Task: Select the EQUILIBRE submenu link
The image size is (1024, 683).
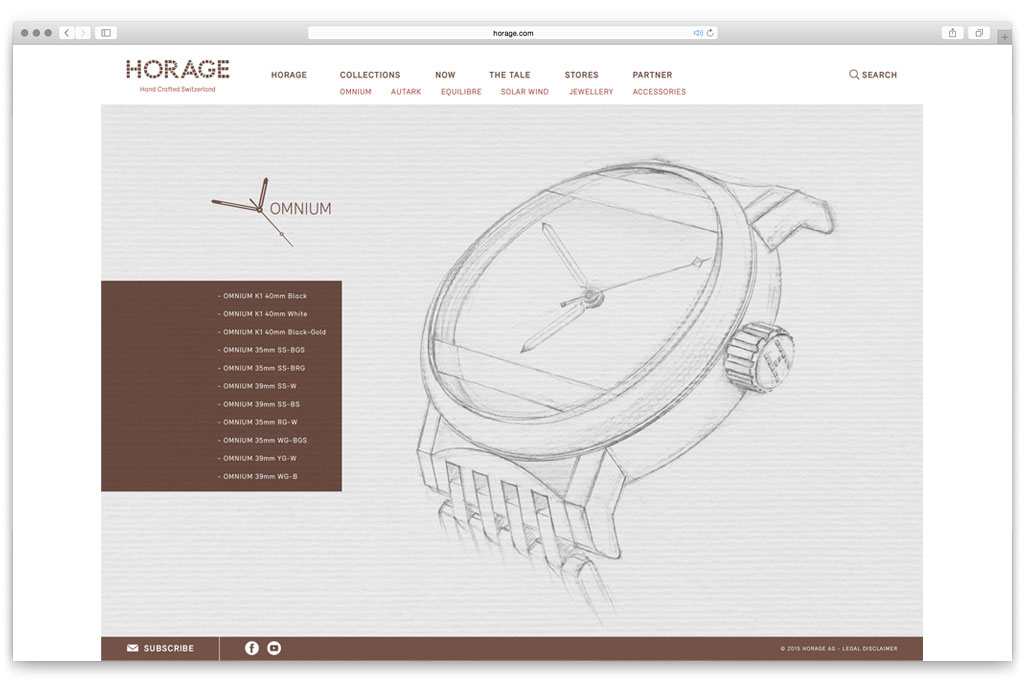Action: click(x=461, y=92)
